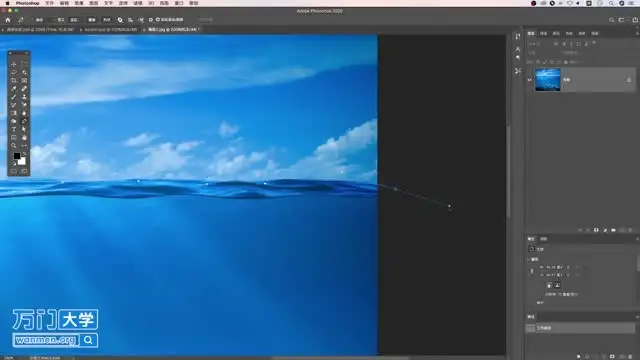Select the Quick Selection tool
Screen dimensions: 640x360
point(24,72)
